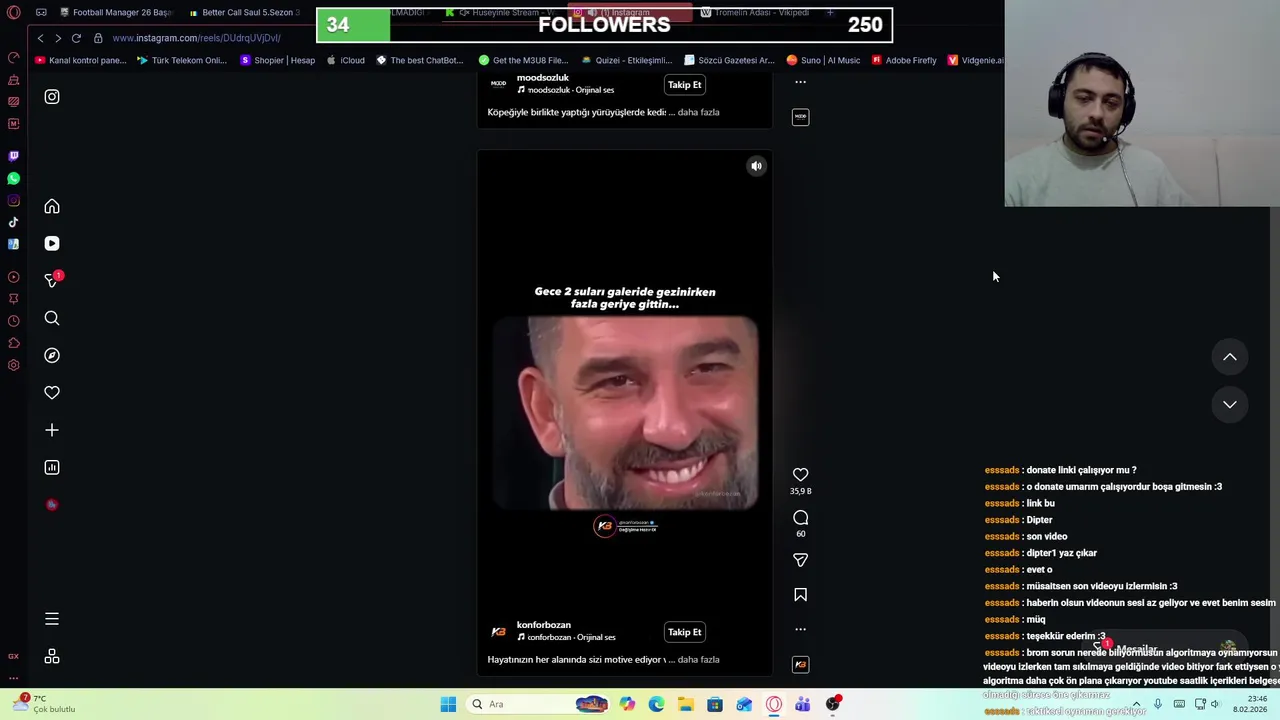Open moodsozluk profile name link

click(542, 78)
